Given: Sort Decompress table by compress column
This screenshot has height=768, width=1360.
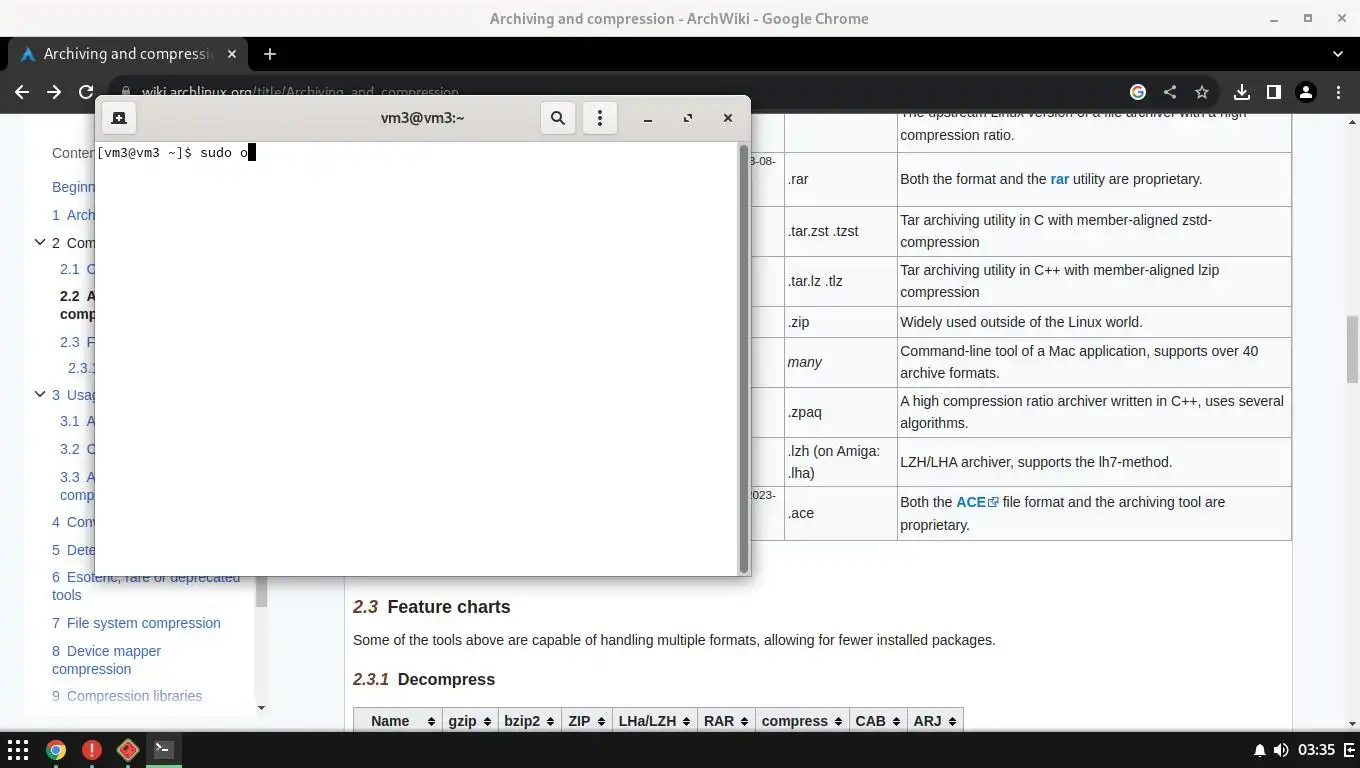Looking at the screenshot, I should [802, 721].
